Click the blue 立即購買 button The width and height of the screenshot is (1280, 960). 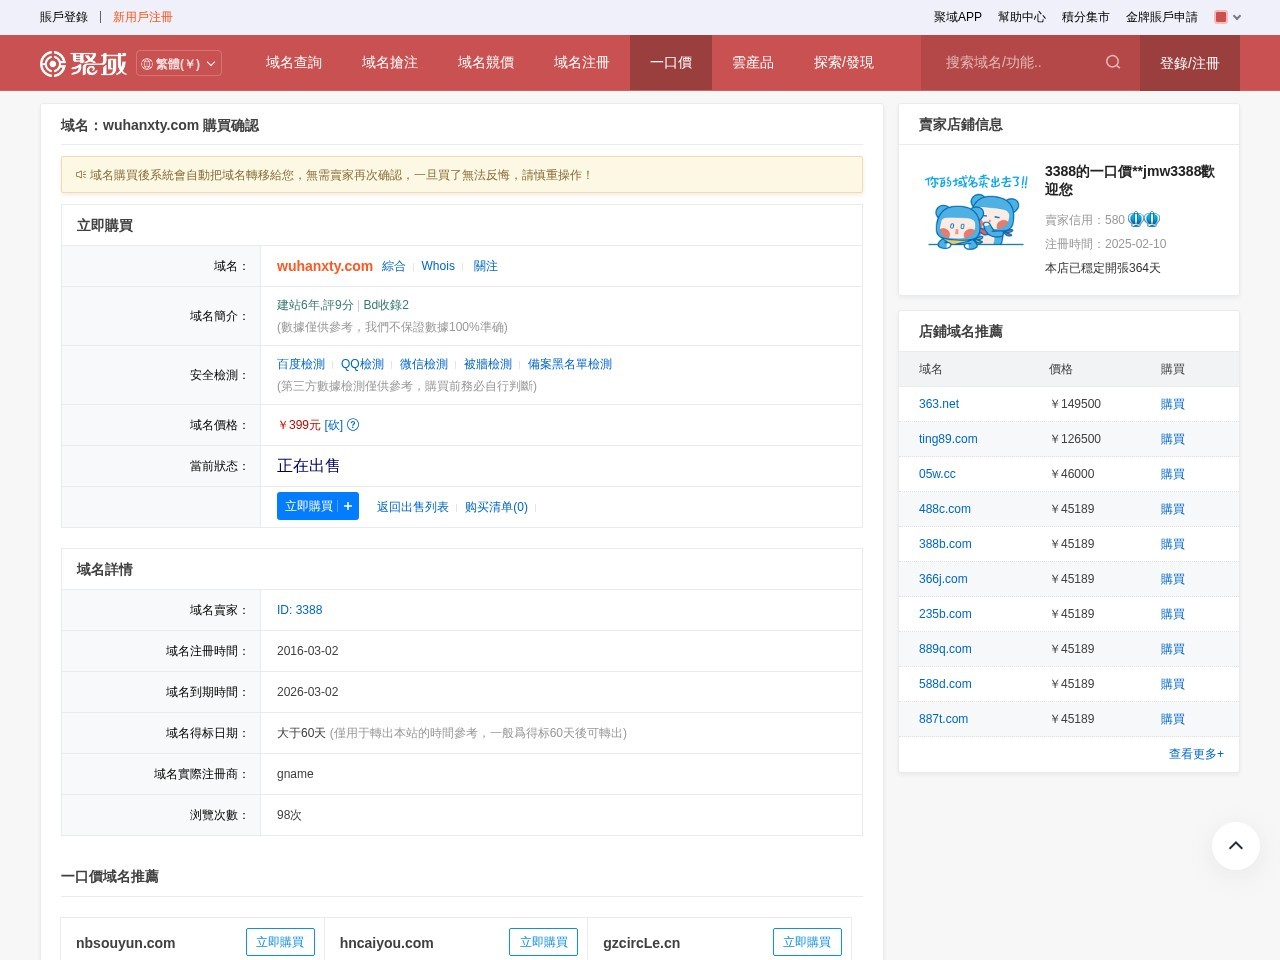[318, 506]
